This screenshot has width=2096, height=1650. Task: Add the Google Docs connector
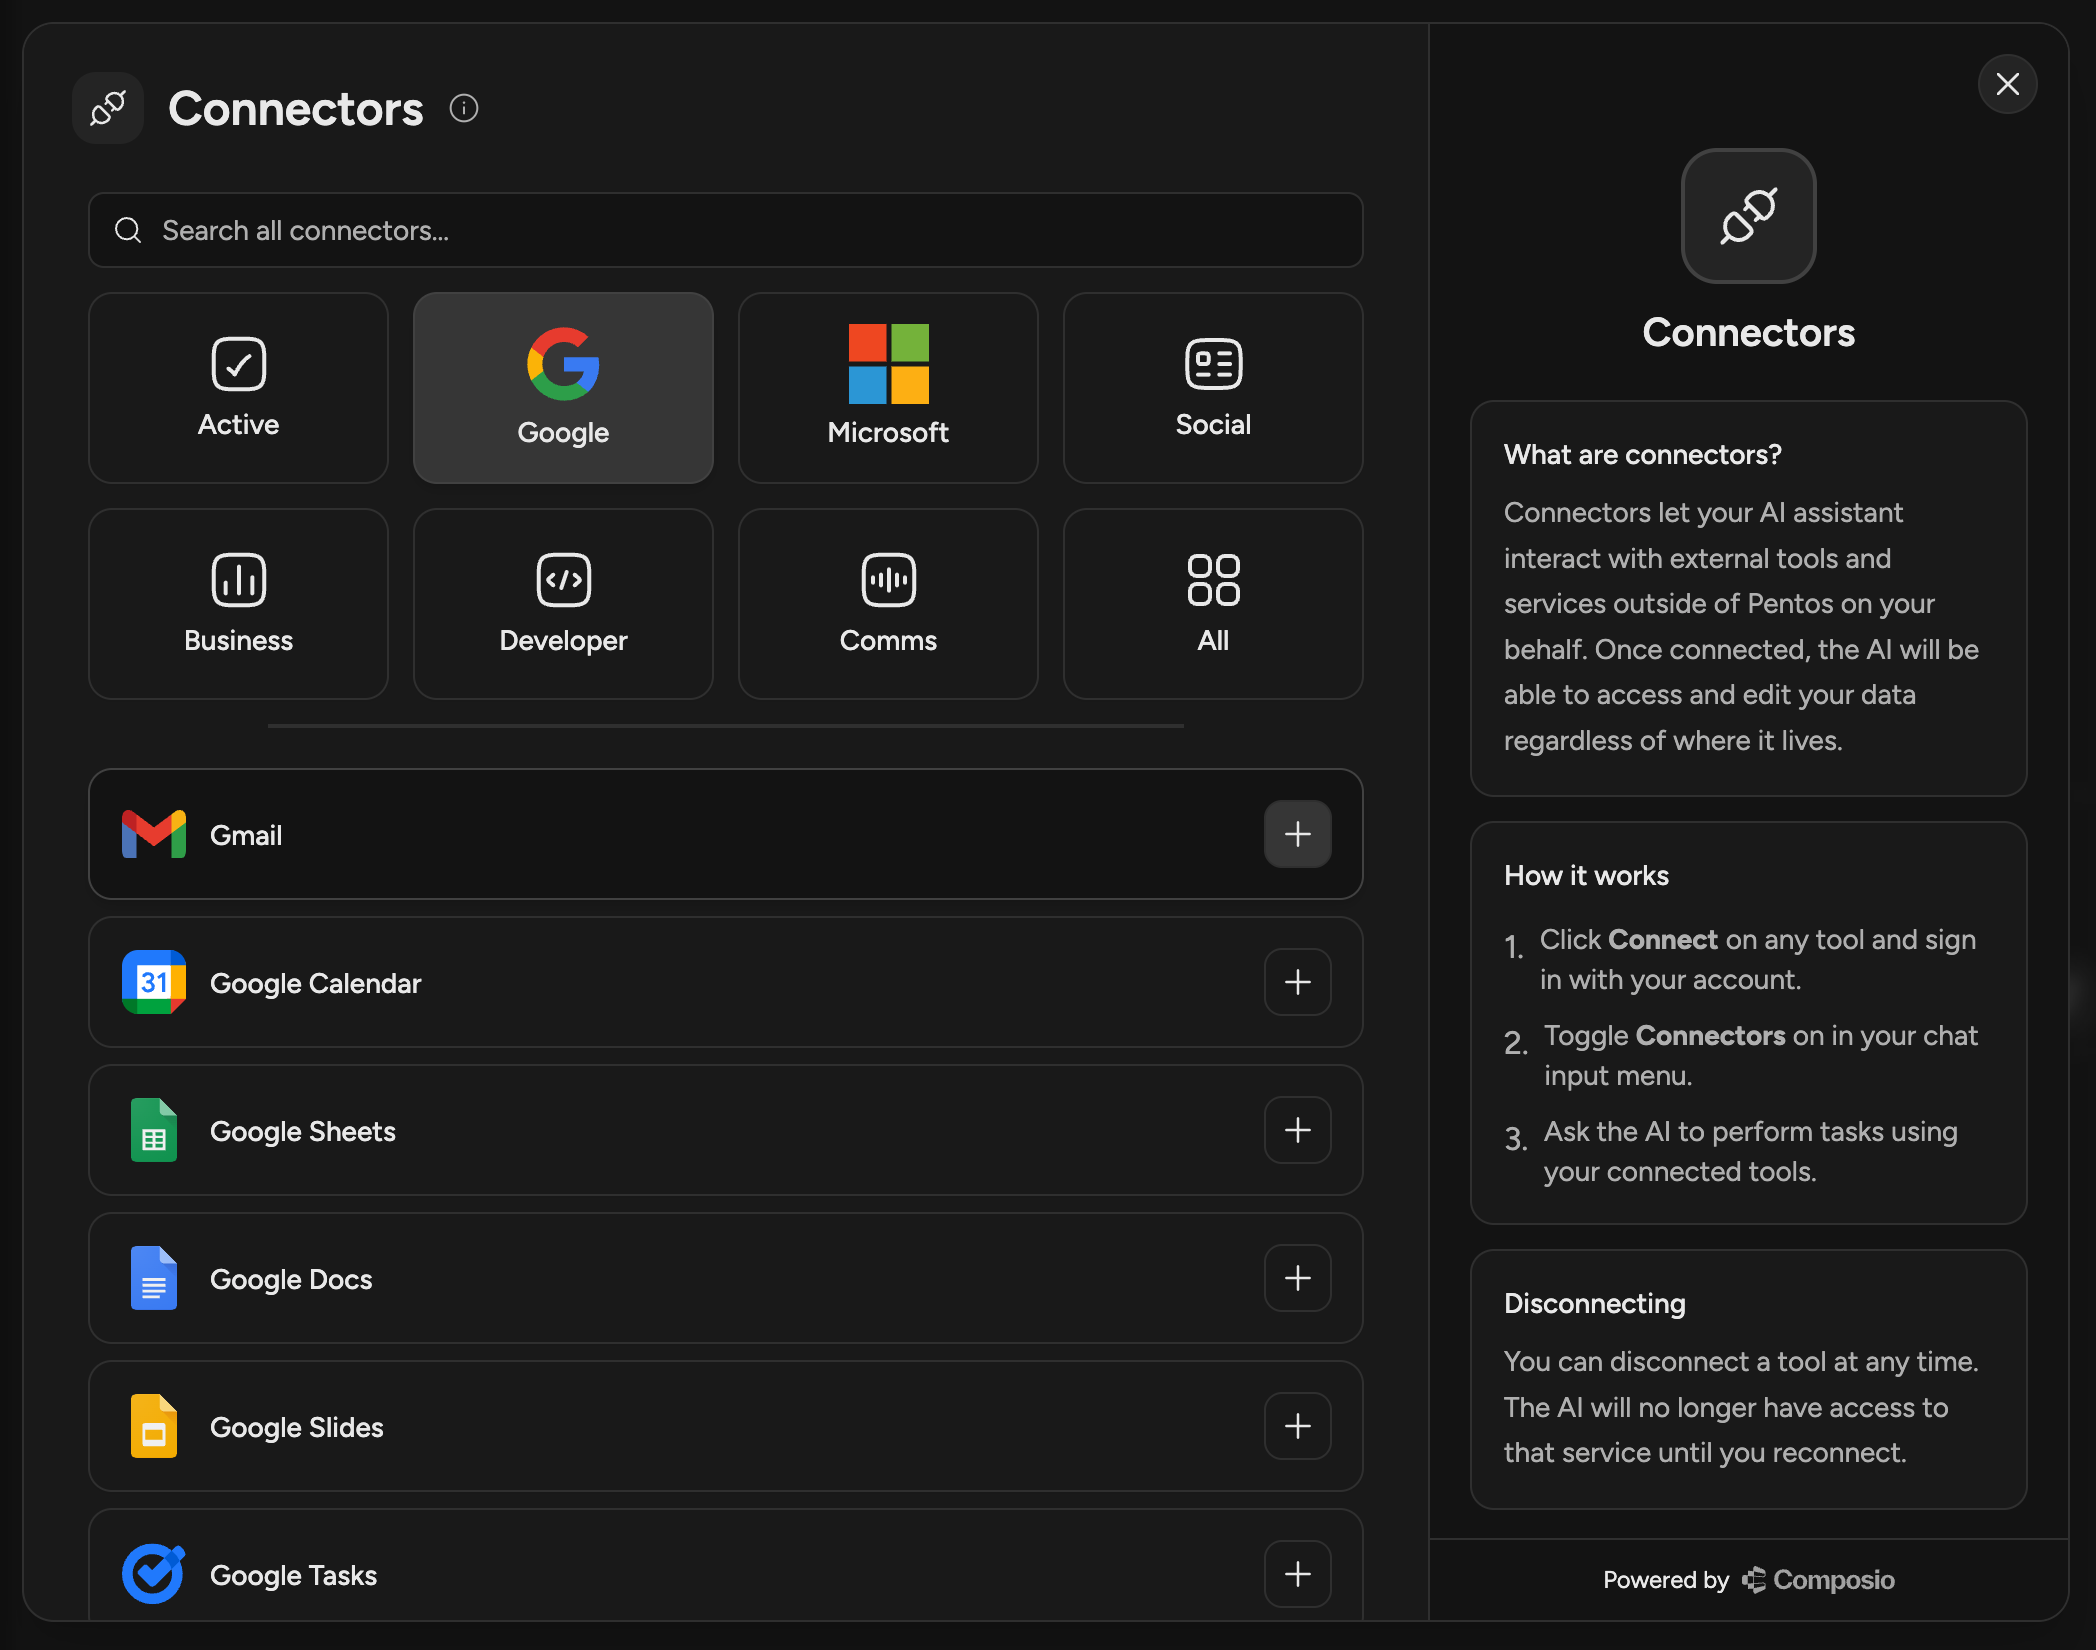[1298, 1278]
